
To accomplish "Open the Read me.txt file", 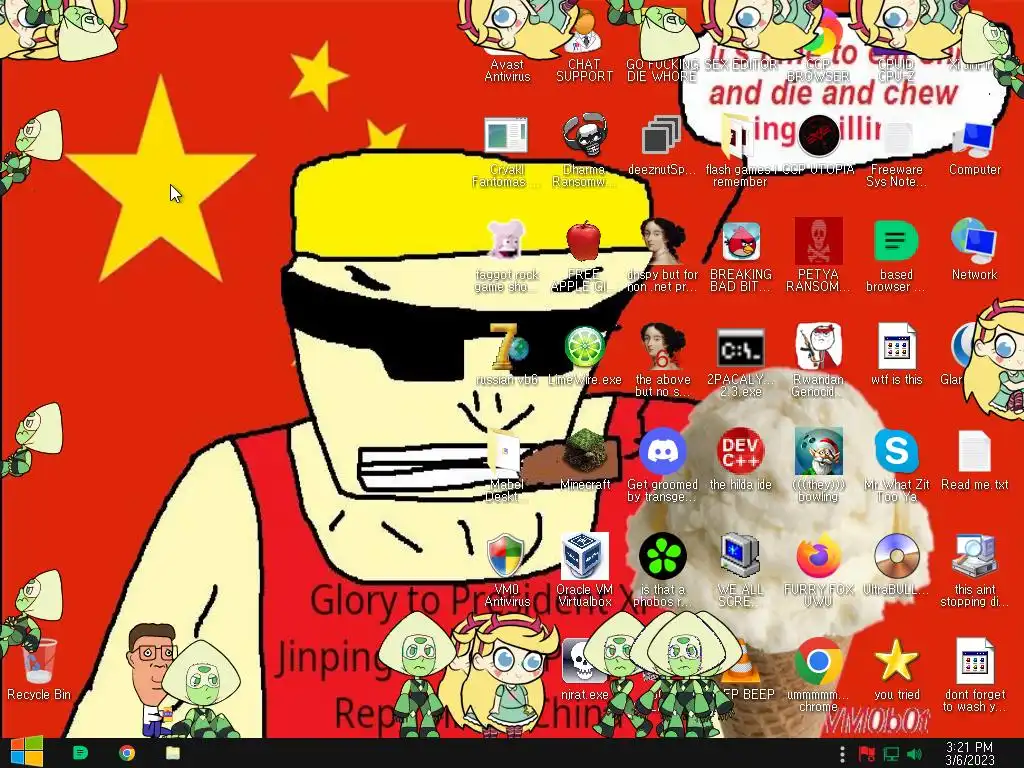I will point(974,460).
